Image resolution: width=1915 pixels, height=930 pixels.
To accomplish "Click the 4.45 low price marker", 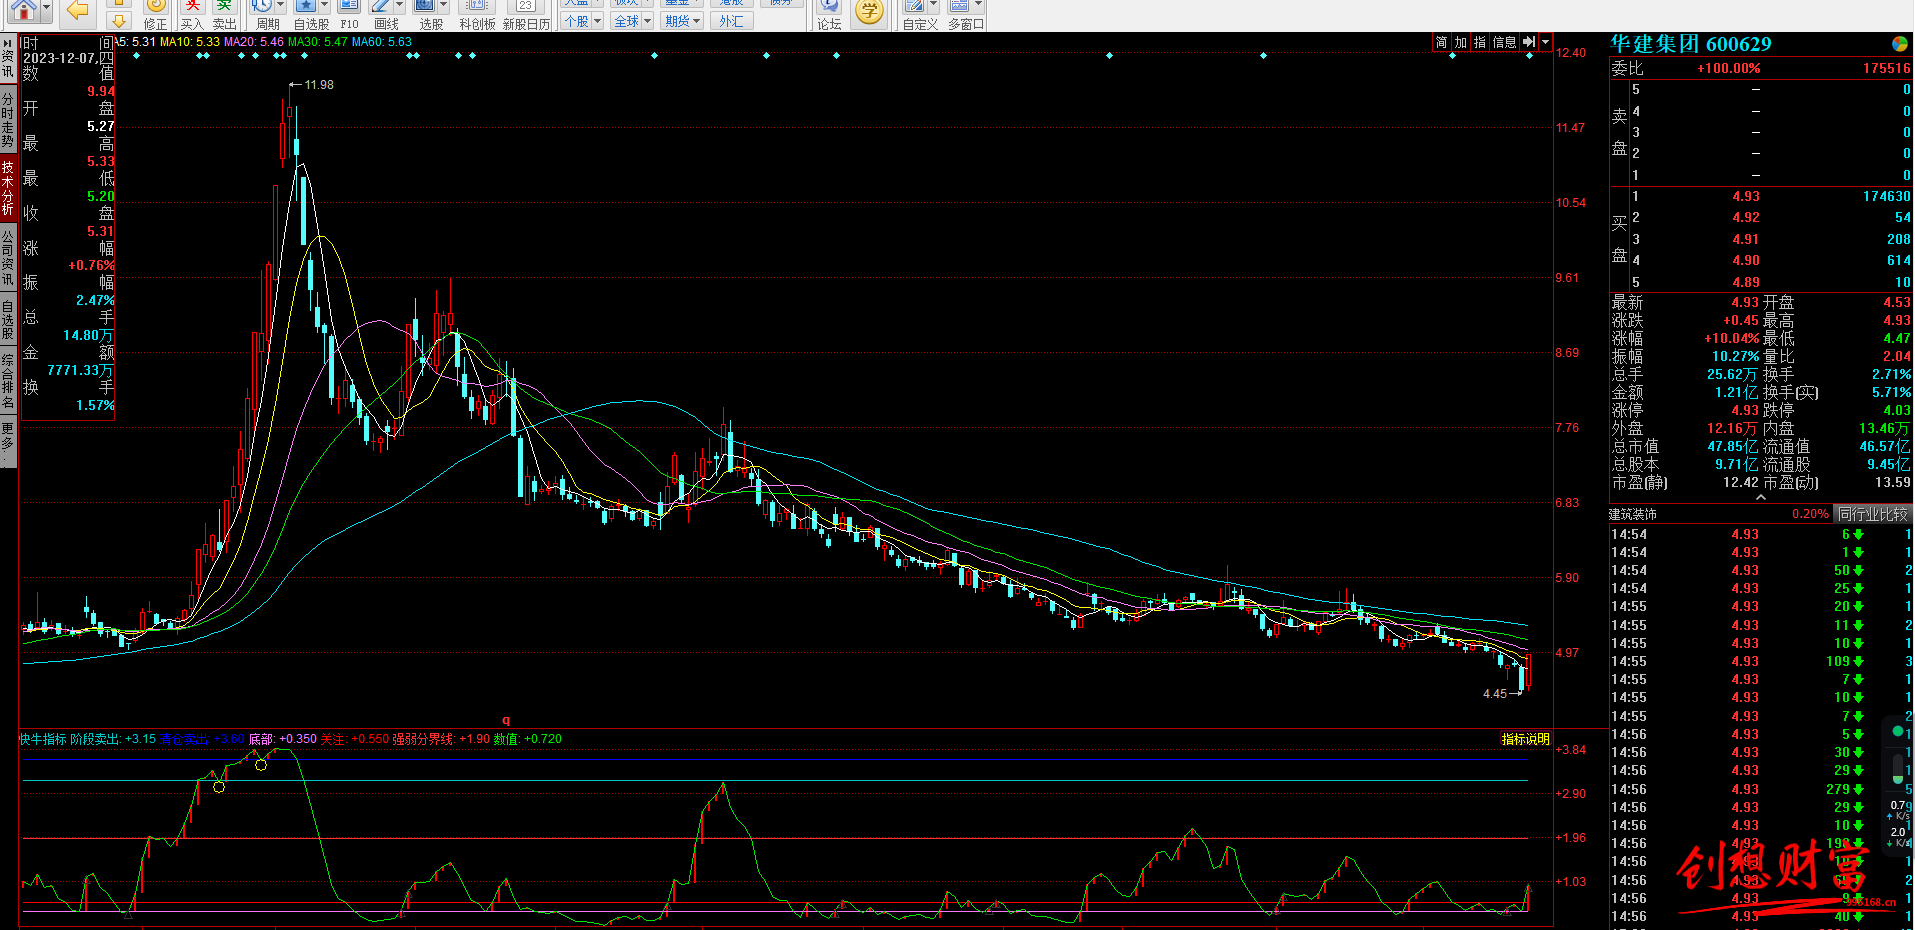I will 1494,694.
